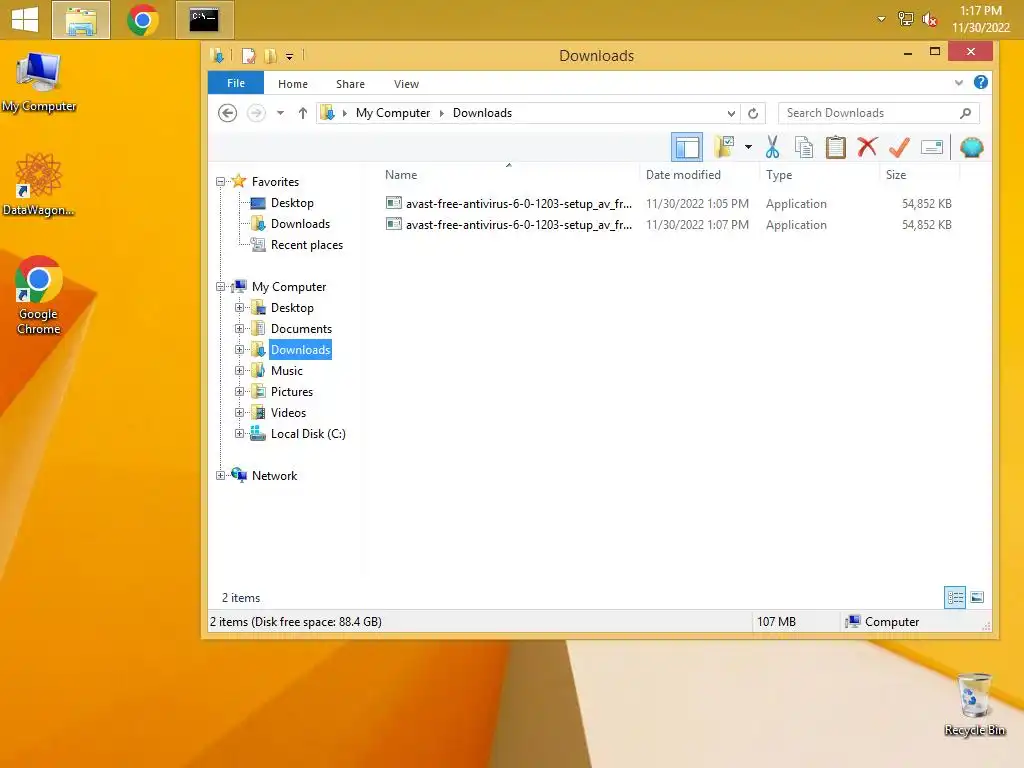Open the Home ribbon tab
The width and height of the screenshot is (1024, 768).
pos(293,84)
